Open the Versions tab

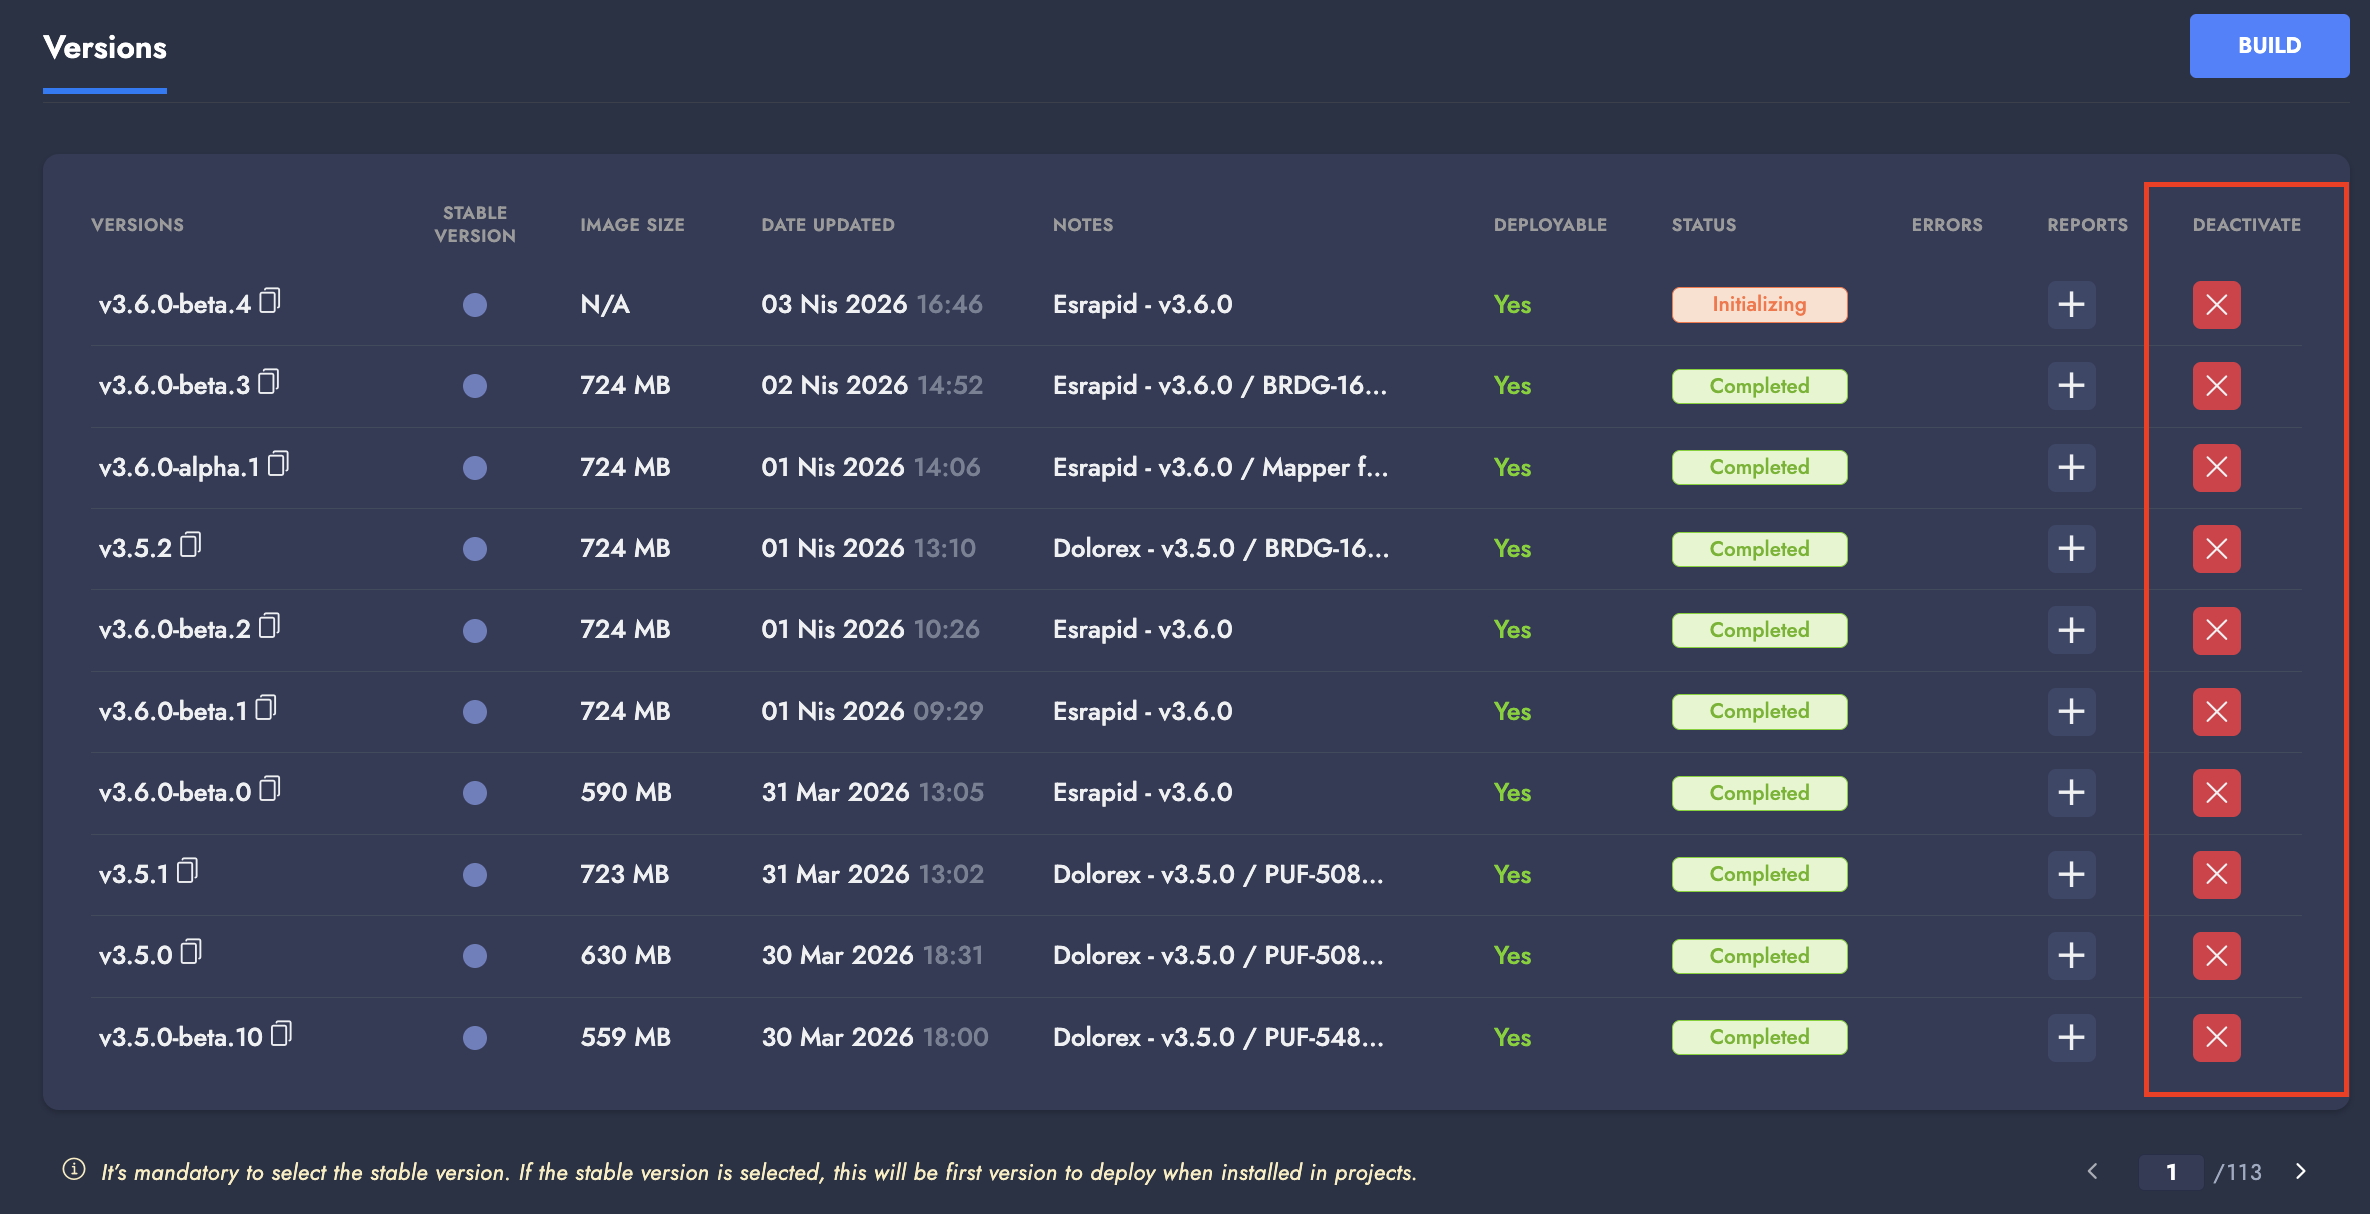[x=105, y=48]
